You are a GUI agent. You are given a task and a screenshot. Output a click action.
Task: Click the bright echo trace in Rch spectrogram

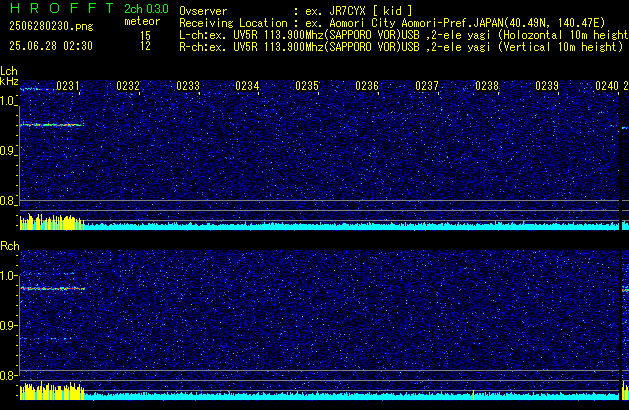(52, 288)
